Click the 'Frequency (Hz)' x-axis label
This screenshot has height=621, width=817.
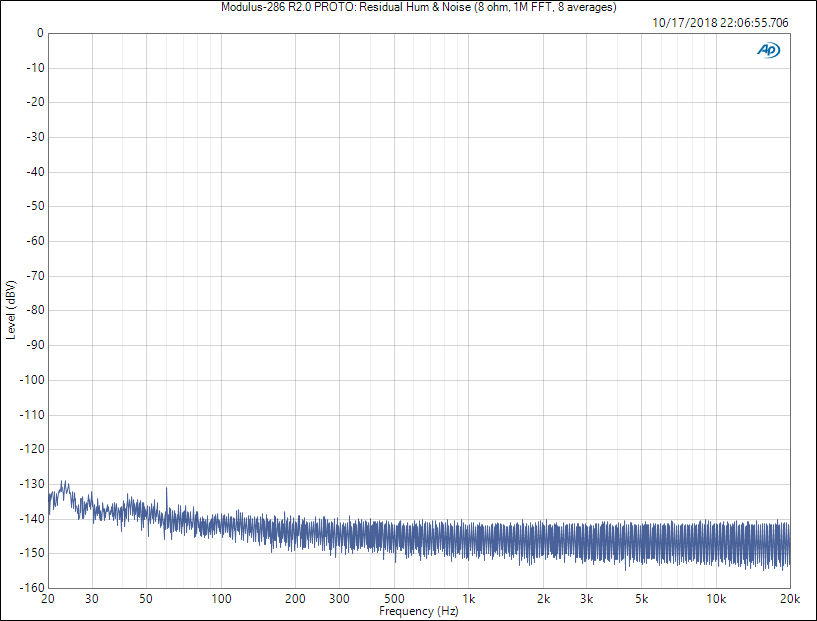(418, 611)
